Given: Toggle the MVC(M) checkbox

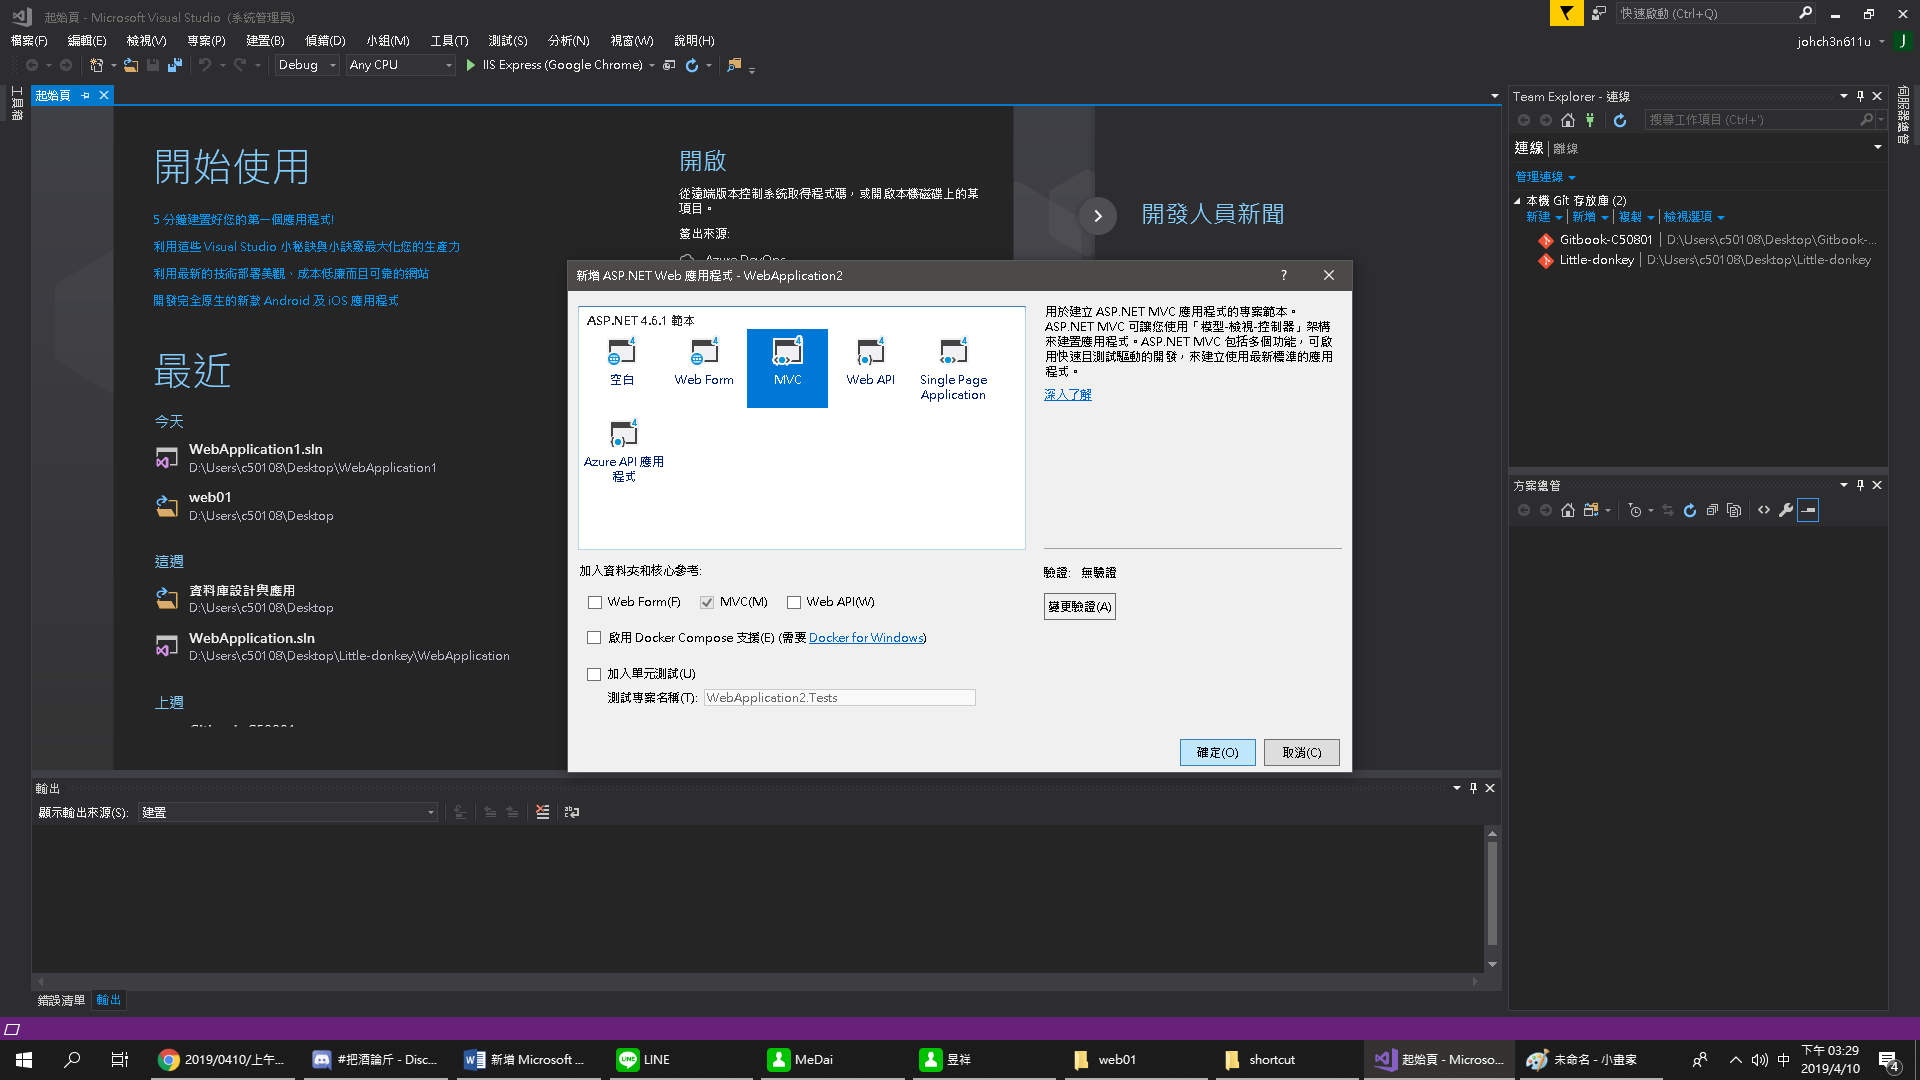Looking at the screenshot, I should coord(707,602).
